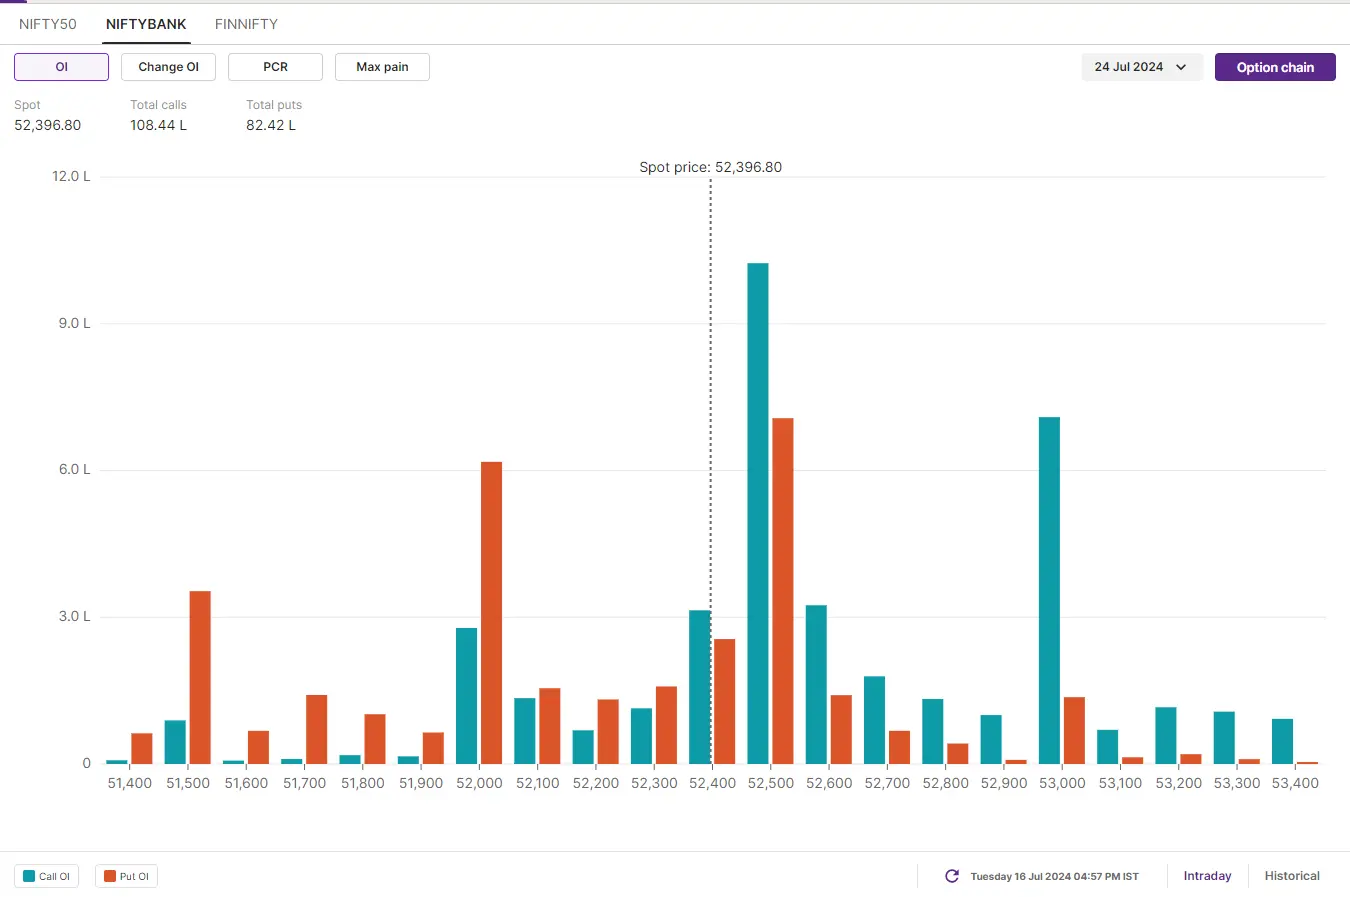The height and width of the screenshot is (897, 1350).
Task: Open the Option chain
Action: click(1275, 67)
